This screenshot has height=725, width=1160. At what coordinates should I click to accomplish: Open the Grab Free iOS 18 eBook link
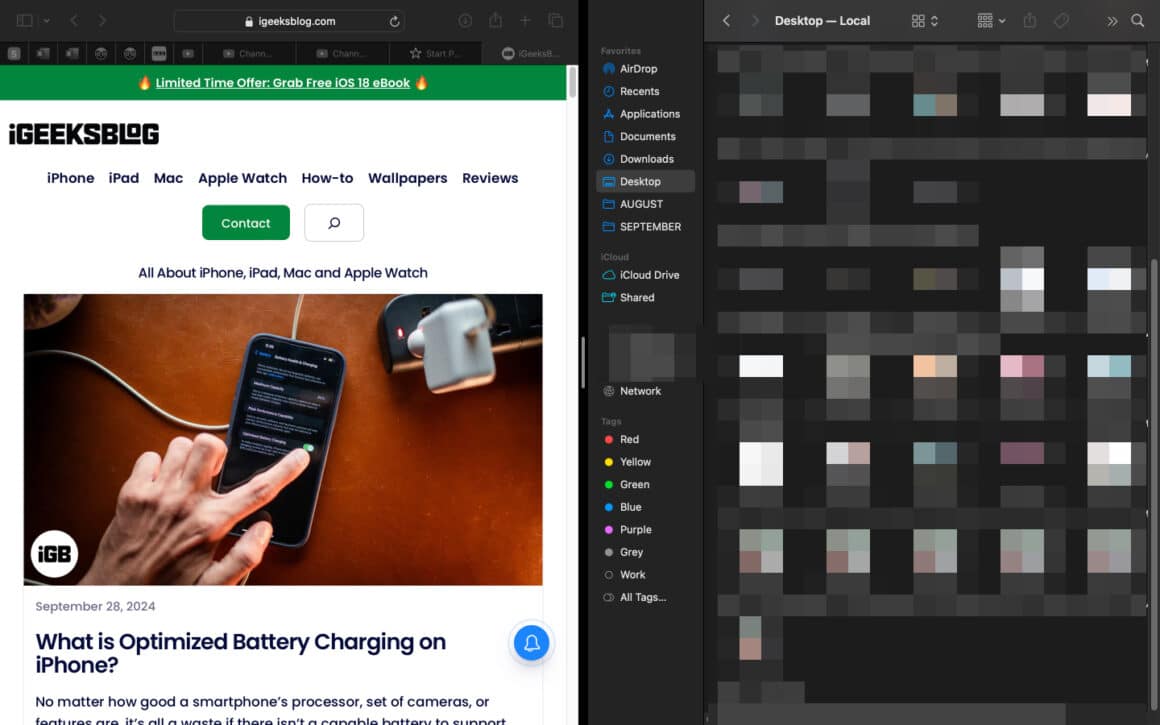pyautogui.click(x=284, y=82)
